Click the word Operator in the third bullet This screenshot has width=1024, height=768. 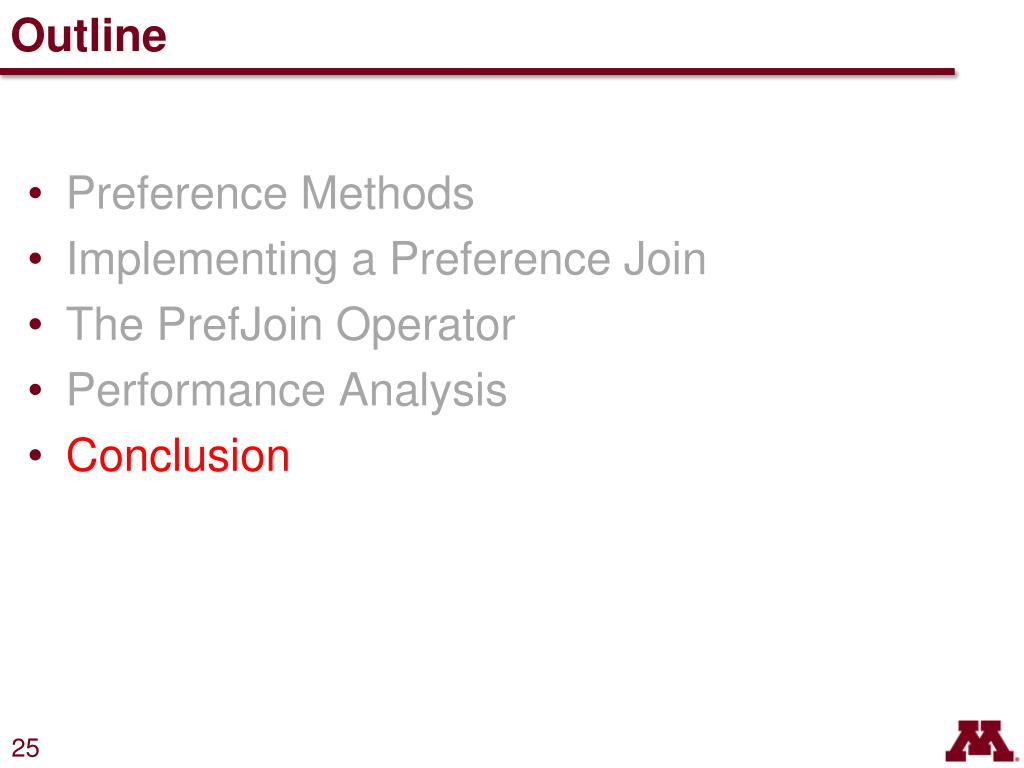[426, 326]
